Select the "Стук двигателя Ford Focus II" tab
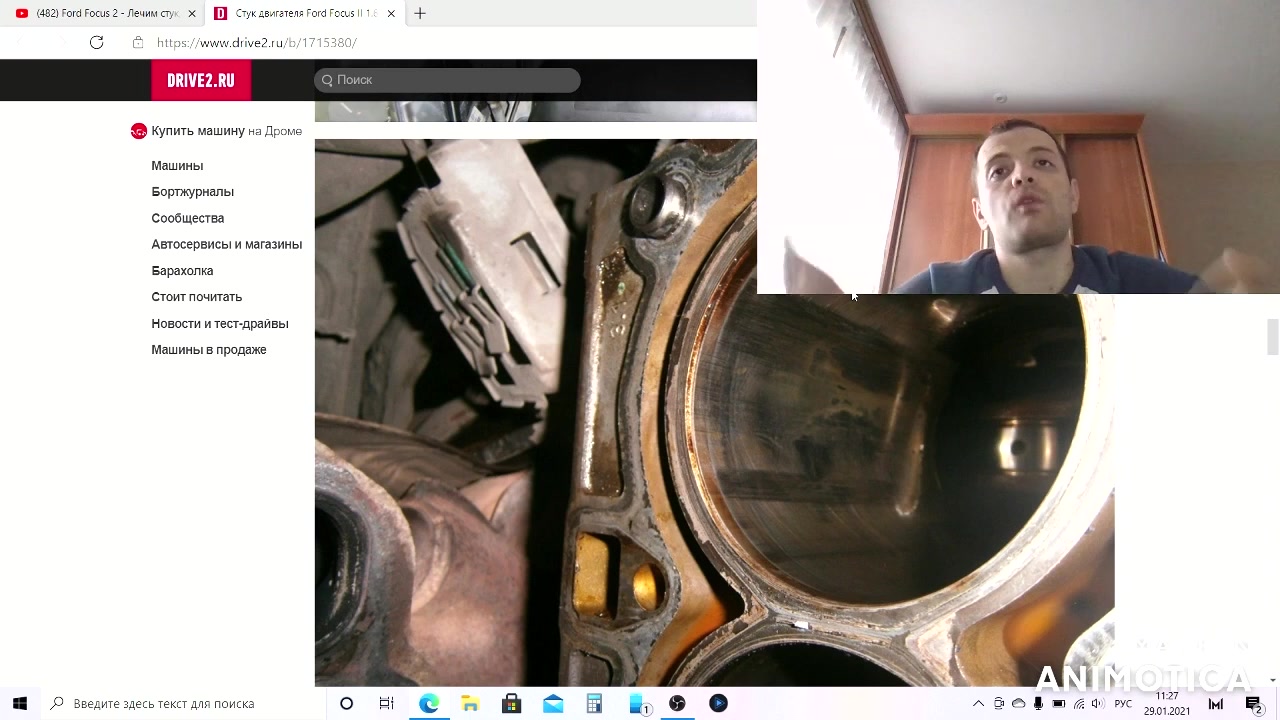This screenshot has height=720, width=1280. click(x=303, y=14)
